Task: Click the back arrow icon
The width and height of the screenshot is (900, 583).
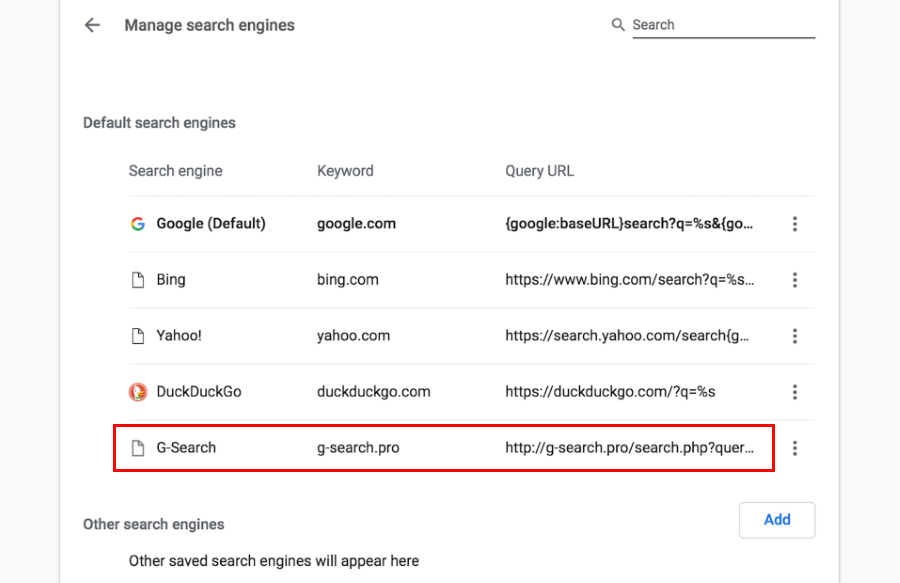Action: [93, 25]
